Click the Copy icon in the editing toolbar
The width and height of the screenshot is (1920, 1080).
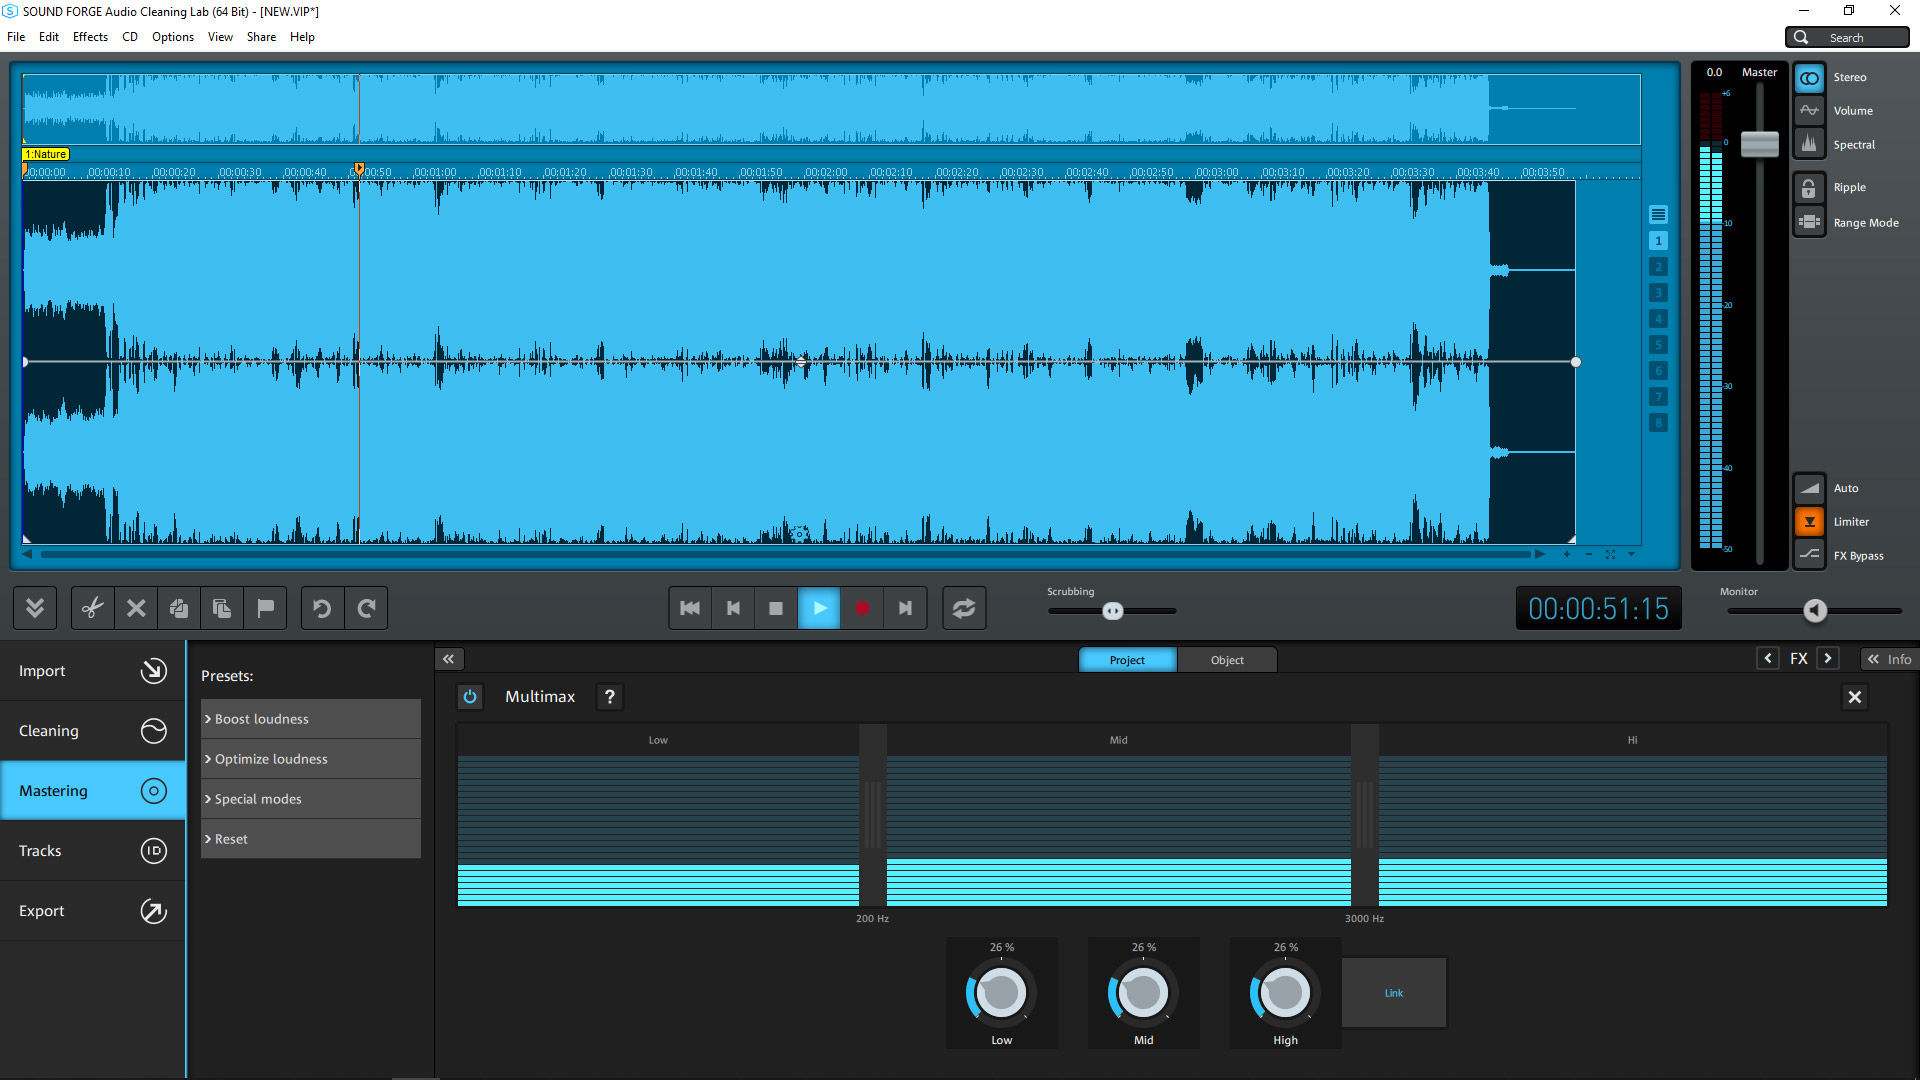pyautogui.click(x=222, y=608)
